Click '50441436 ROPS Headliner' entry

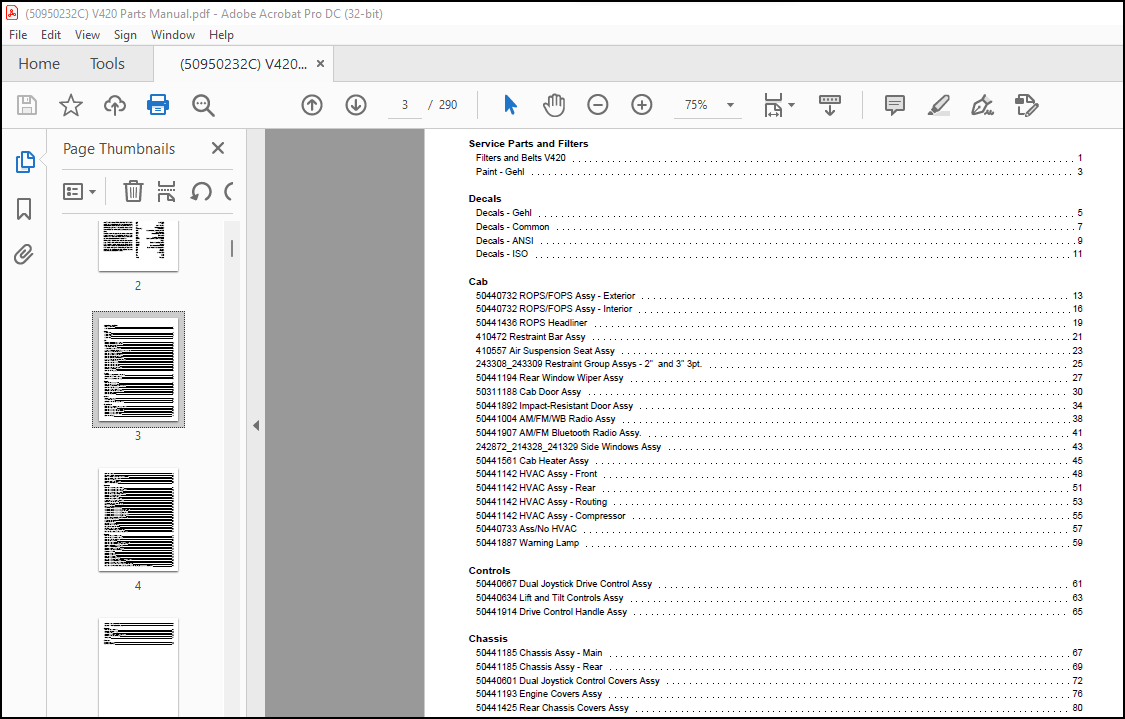click(x=532, y=323)
